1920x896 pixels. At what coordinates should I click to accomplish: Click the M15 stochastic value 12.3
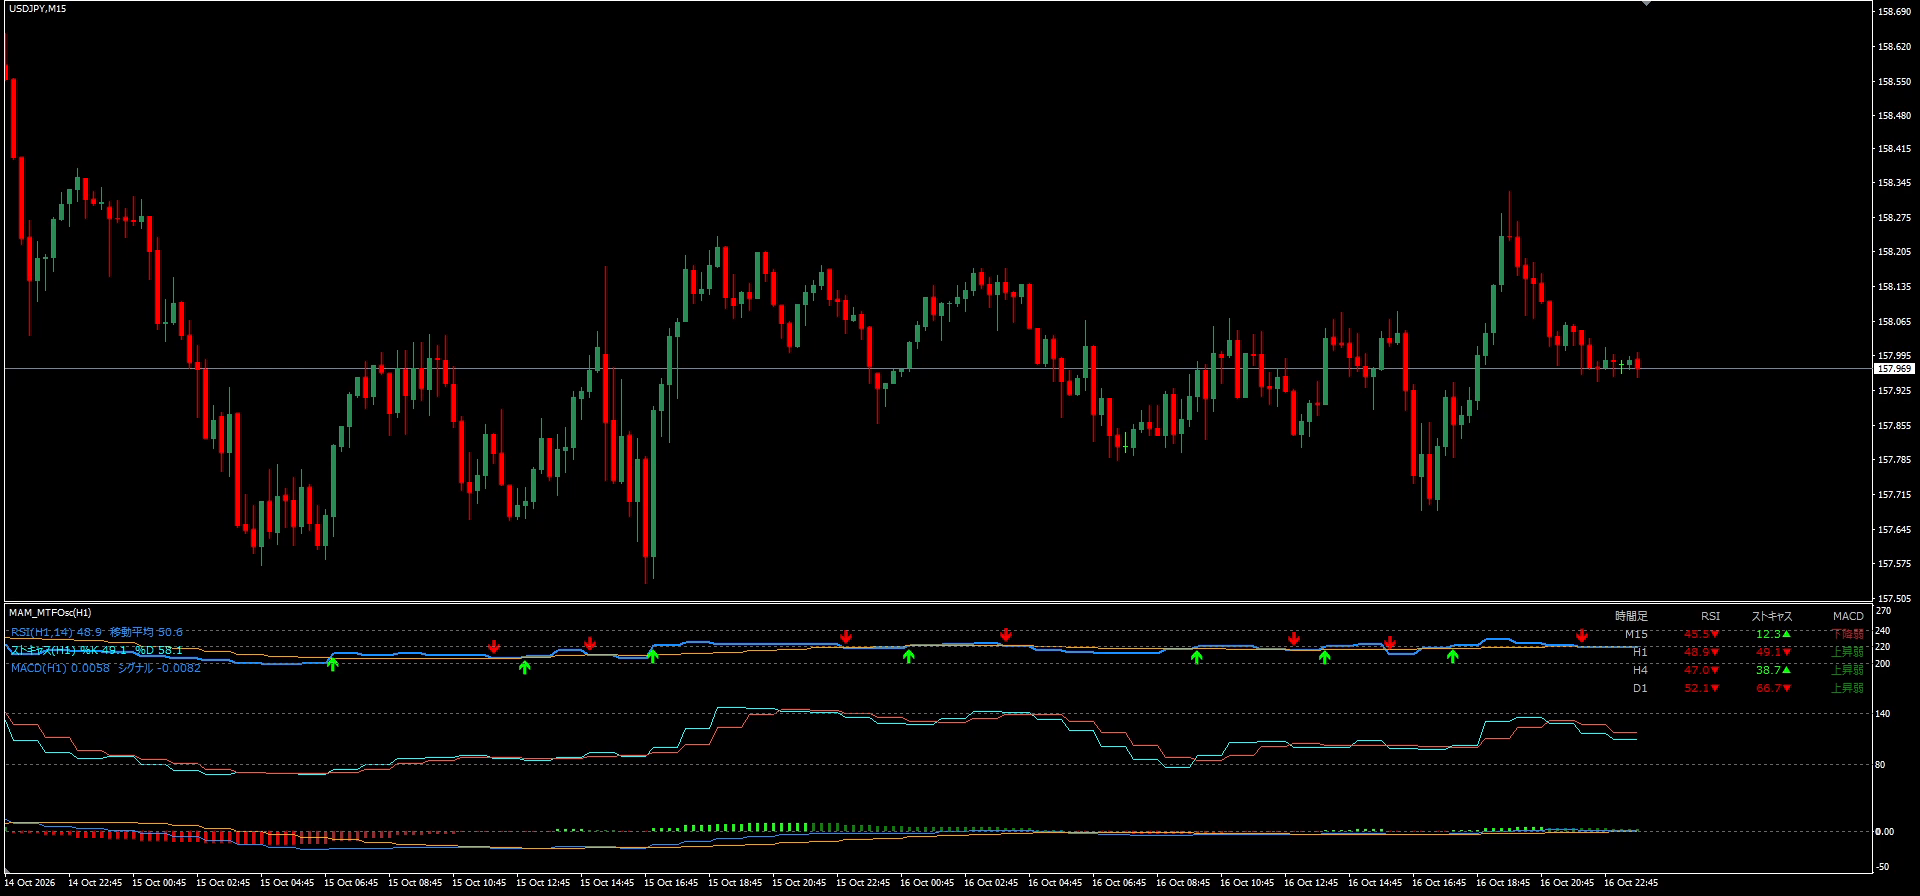click(1773, 634)
